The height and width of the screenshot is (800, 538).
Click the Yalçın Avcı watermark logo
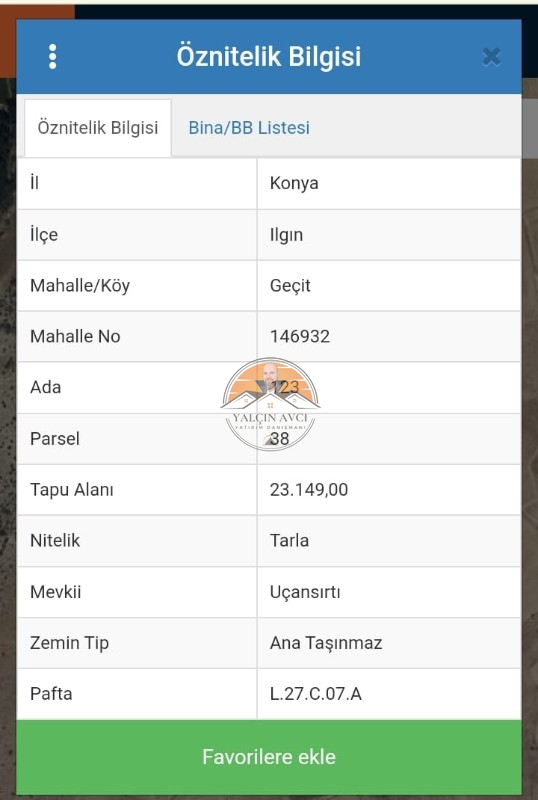[x=270, y=405]
